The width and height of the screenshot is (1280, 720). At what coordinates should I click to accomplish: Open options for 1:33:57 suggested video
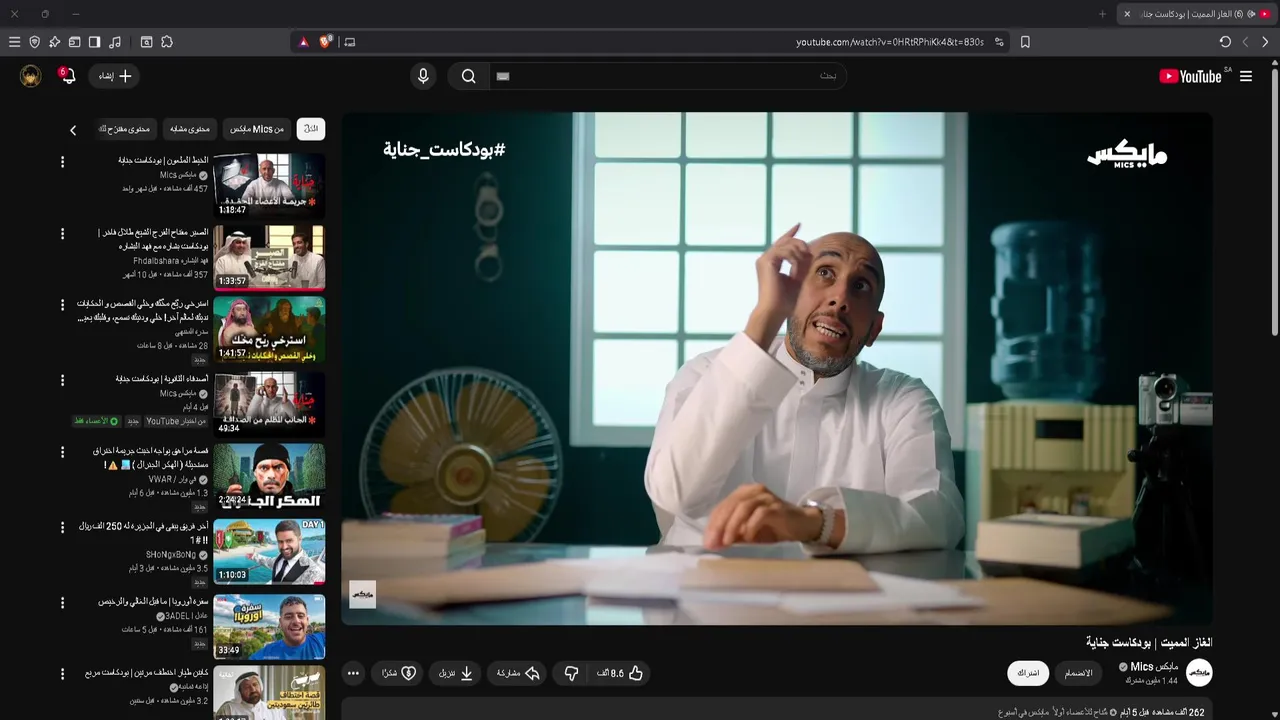62,234
